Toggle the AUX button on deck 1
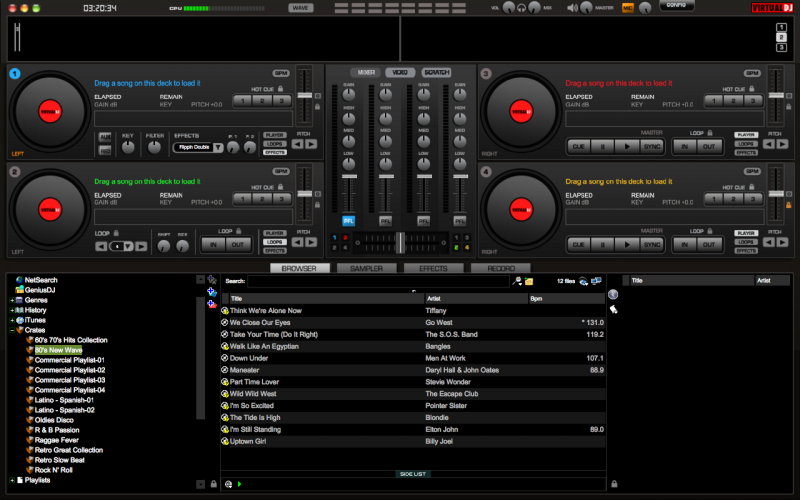The image size is (800, 500). [x=105, y=137]
